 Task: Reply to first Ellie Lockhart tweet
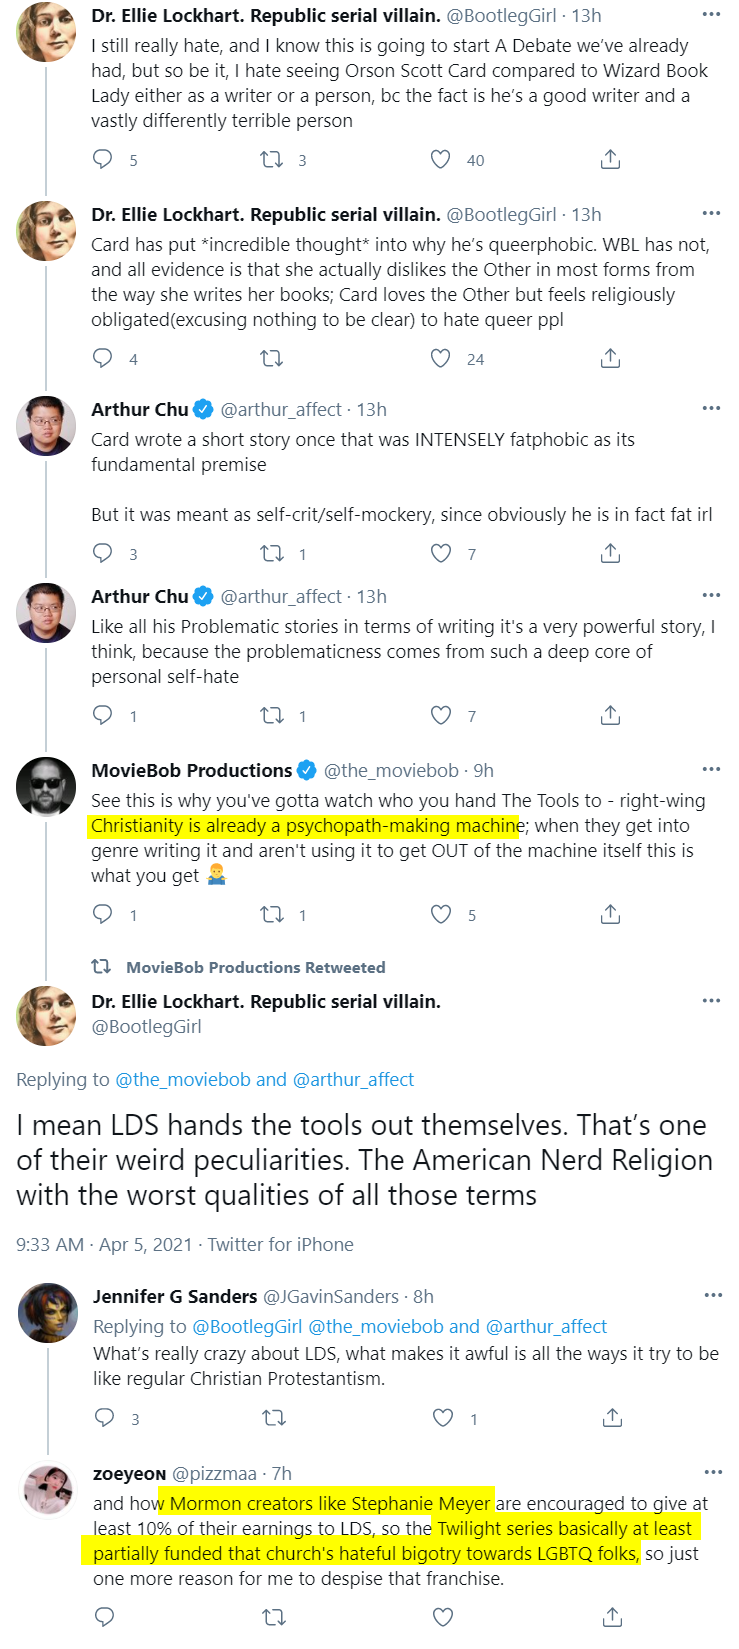pyautogui.click(x=103, y=159)
